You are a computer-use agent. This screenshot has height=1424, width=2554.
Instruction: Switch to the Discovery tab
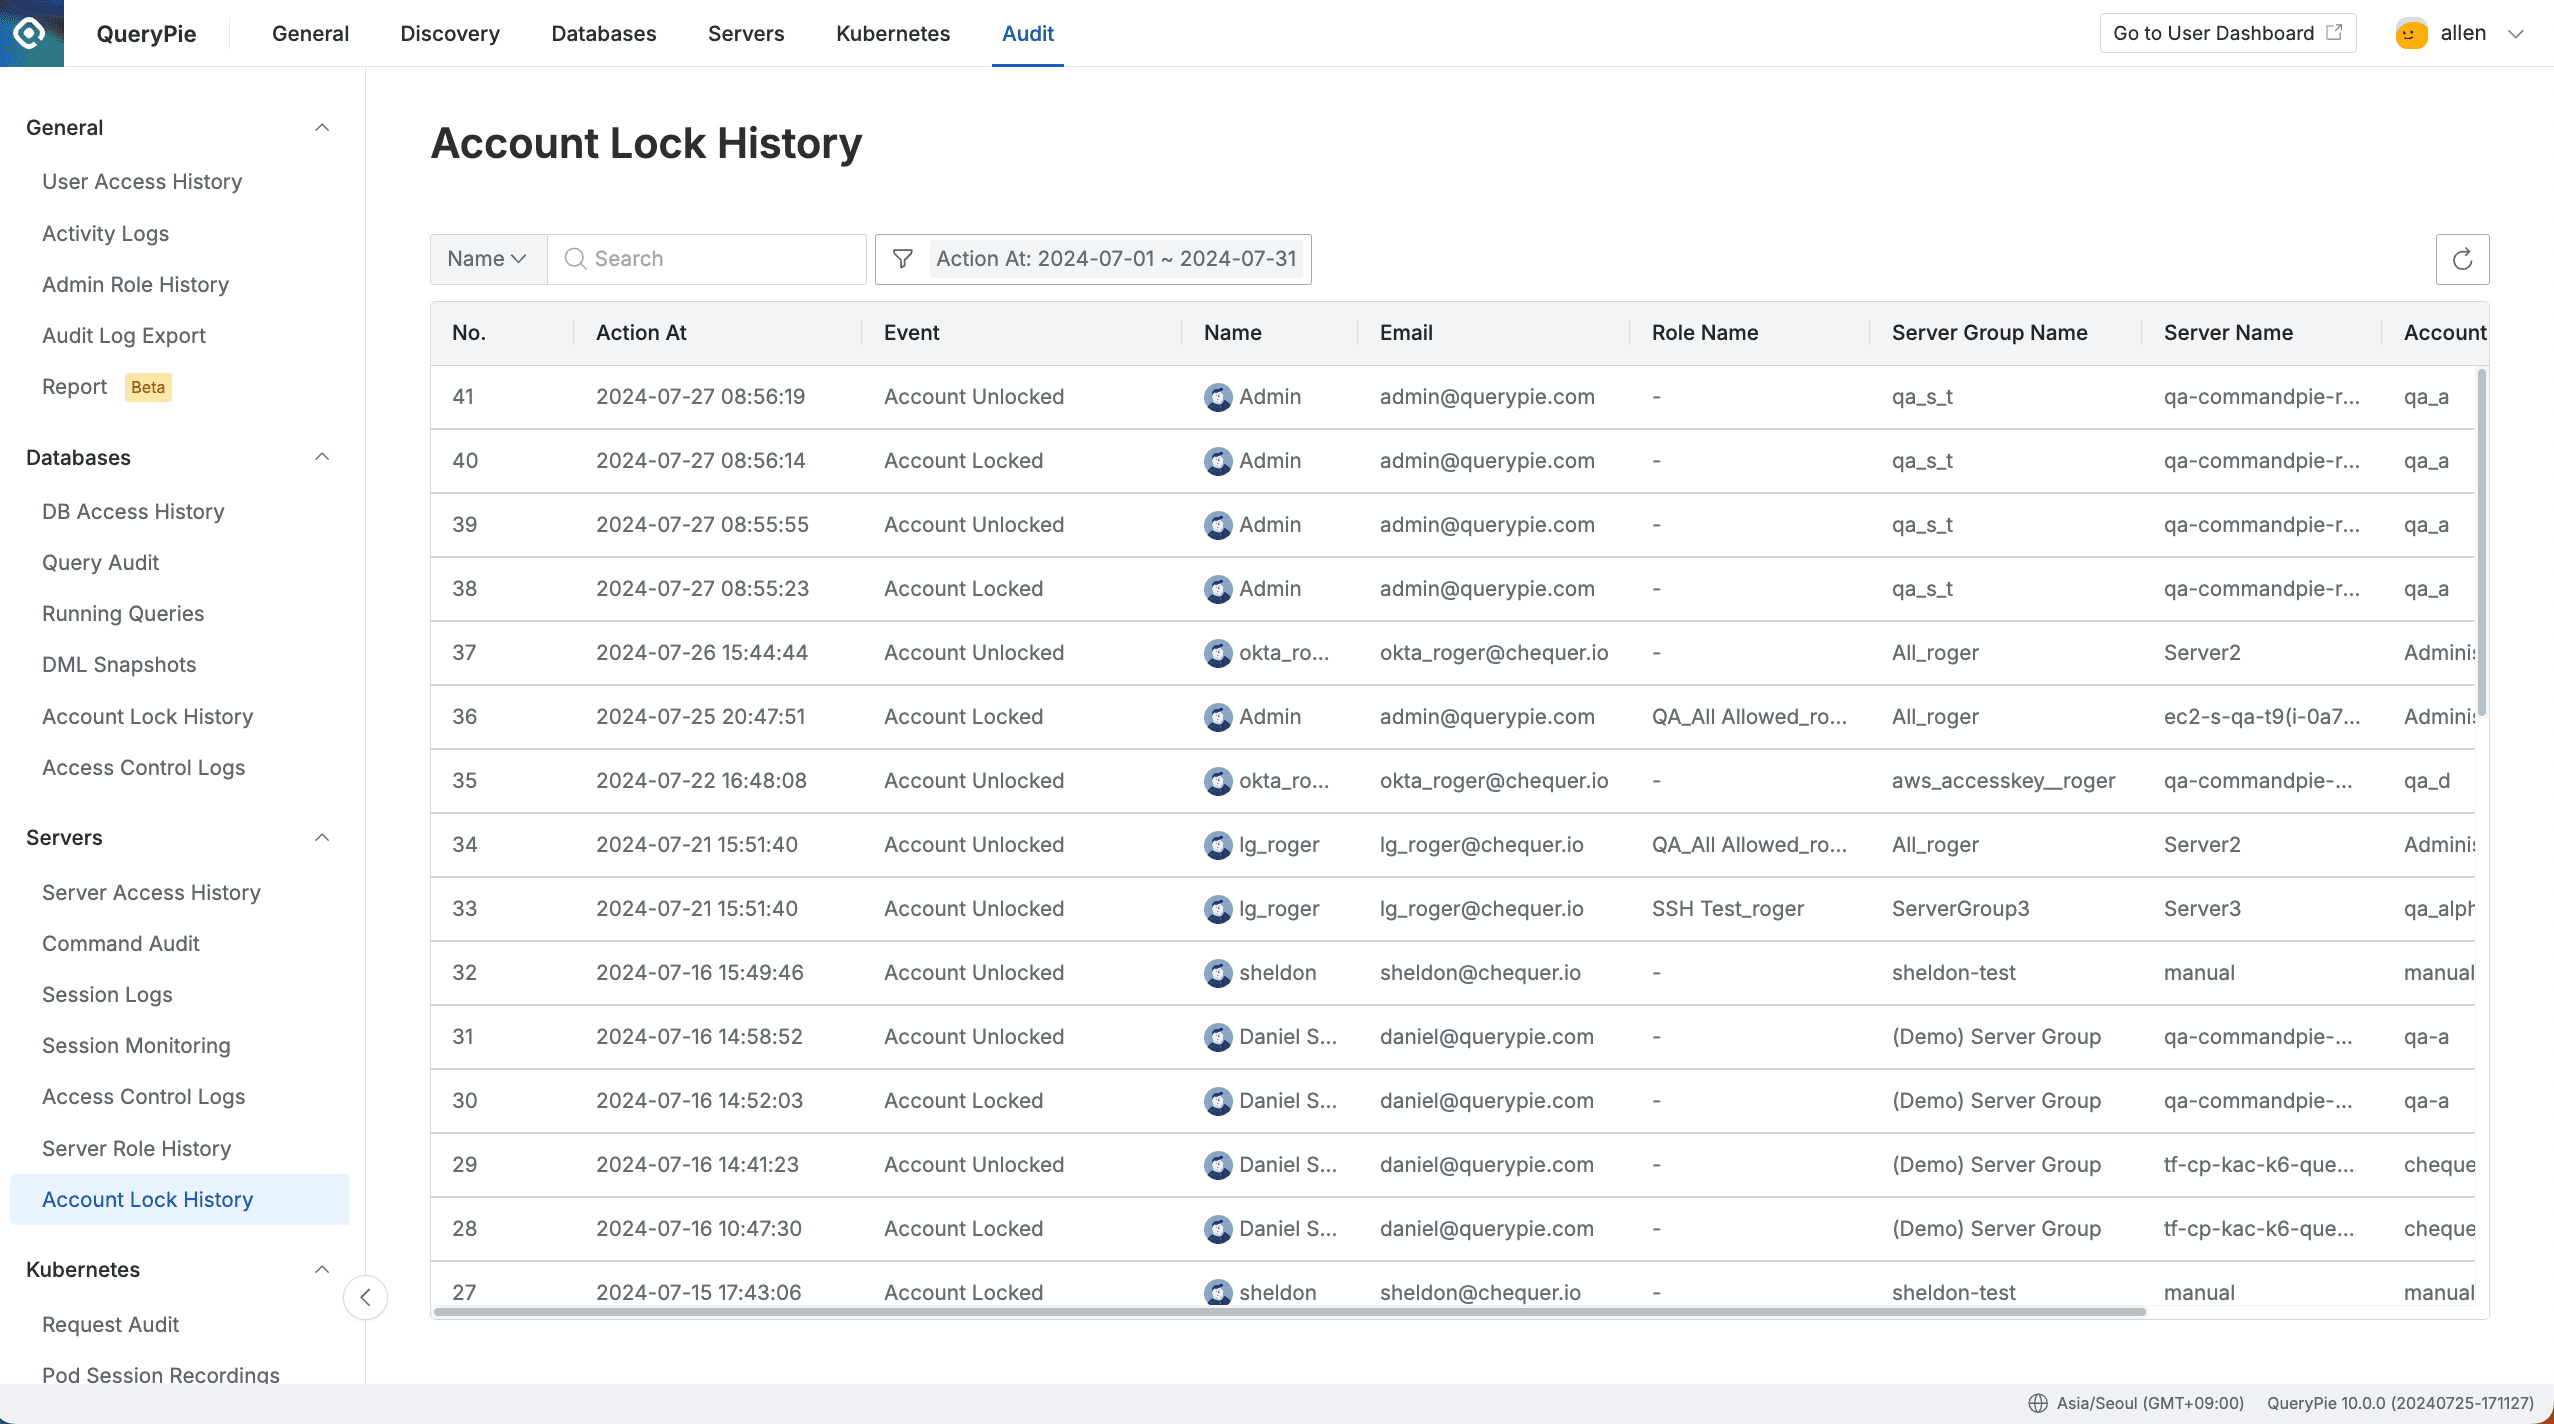[450, 33]
